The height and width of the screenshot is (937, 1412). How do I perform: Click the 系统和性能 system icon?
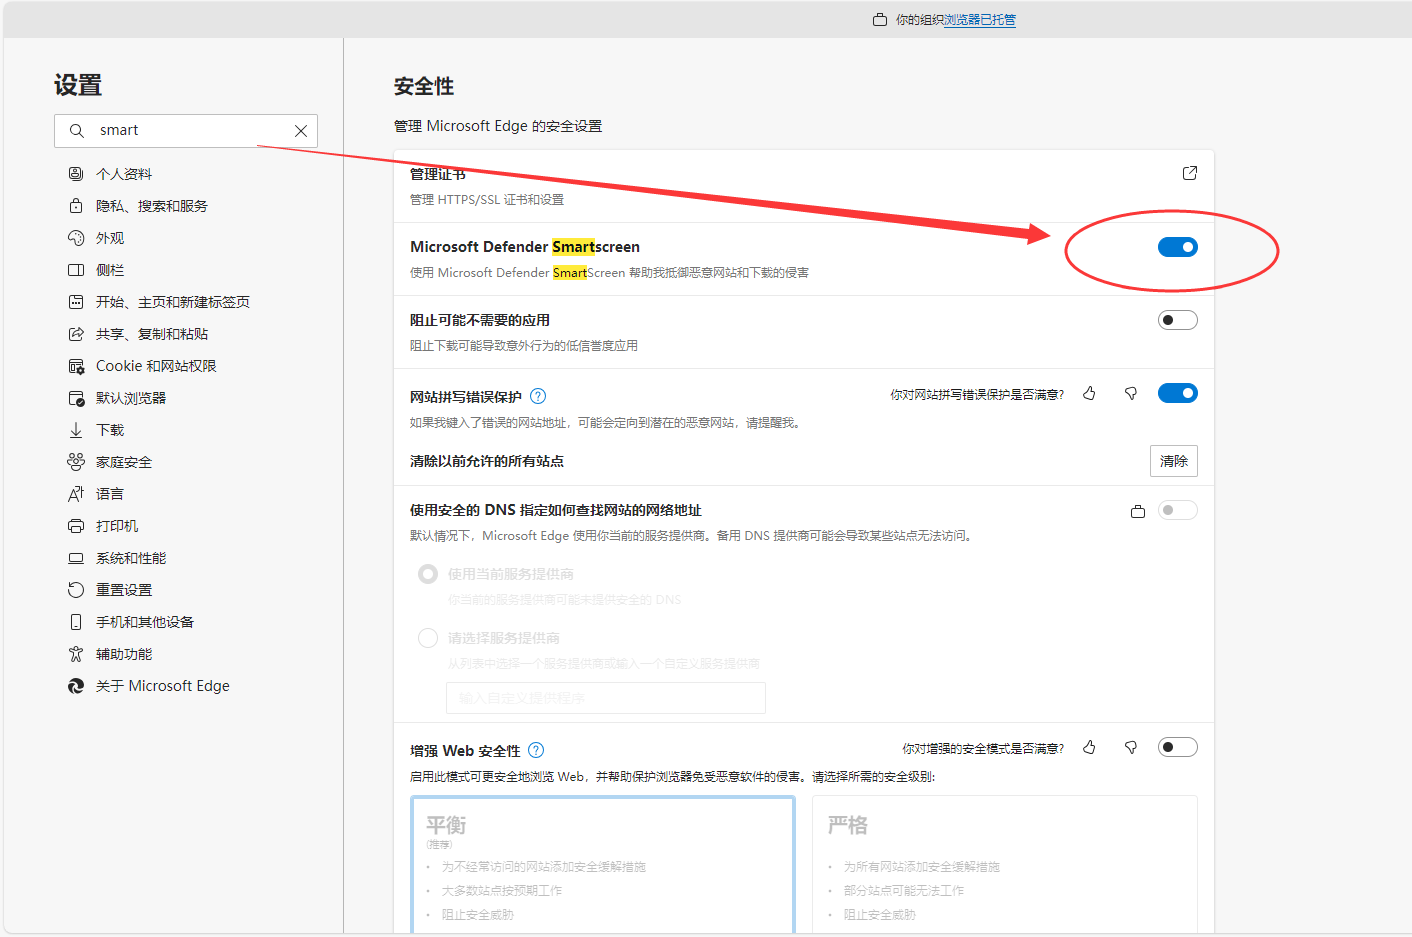[76, 558]
